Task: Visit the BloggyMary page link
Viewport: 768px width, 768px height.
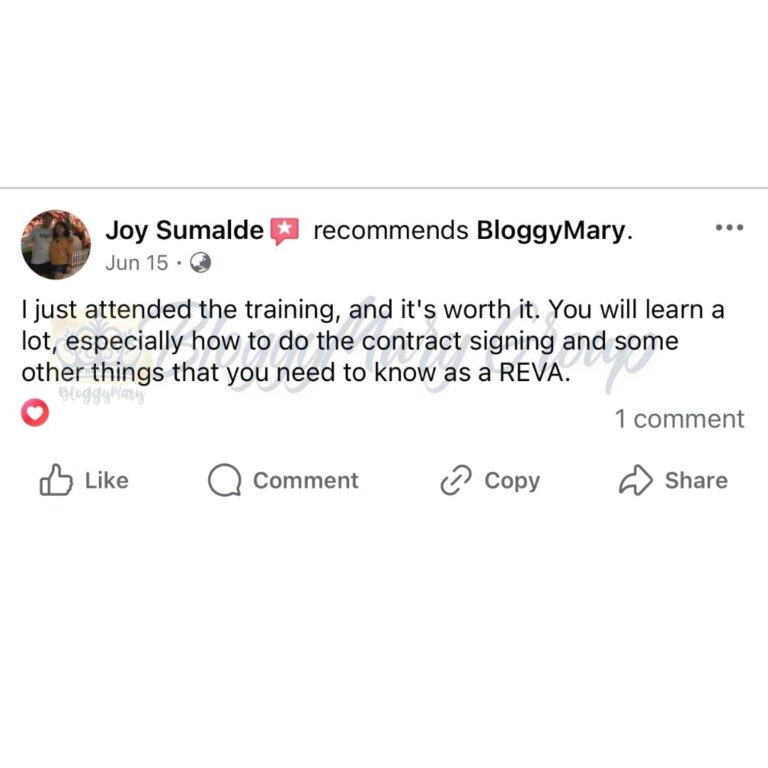Action: 552,230
